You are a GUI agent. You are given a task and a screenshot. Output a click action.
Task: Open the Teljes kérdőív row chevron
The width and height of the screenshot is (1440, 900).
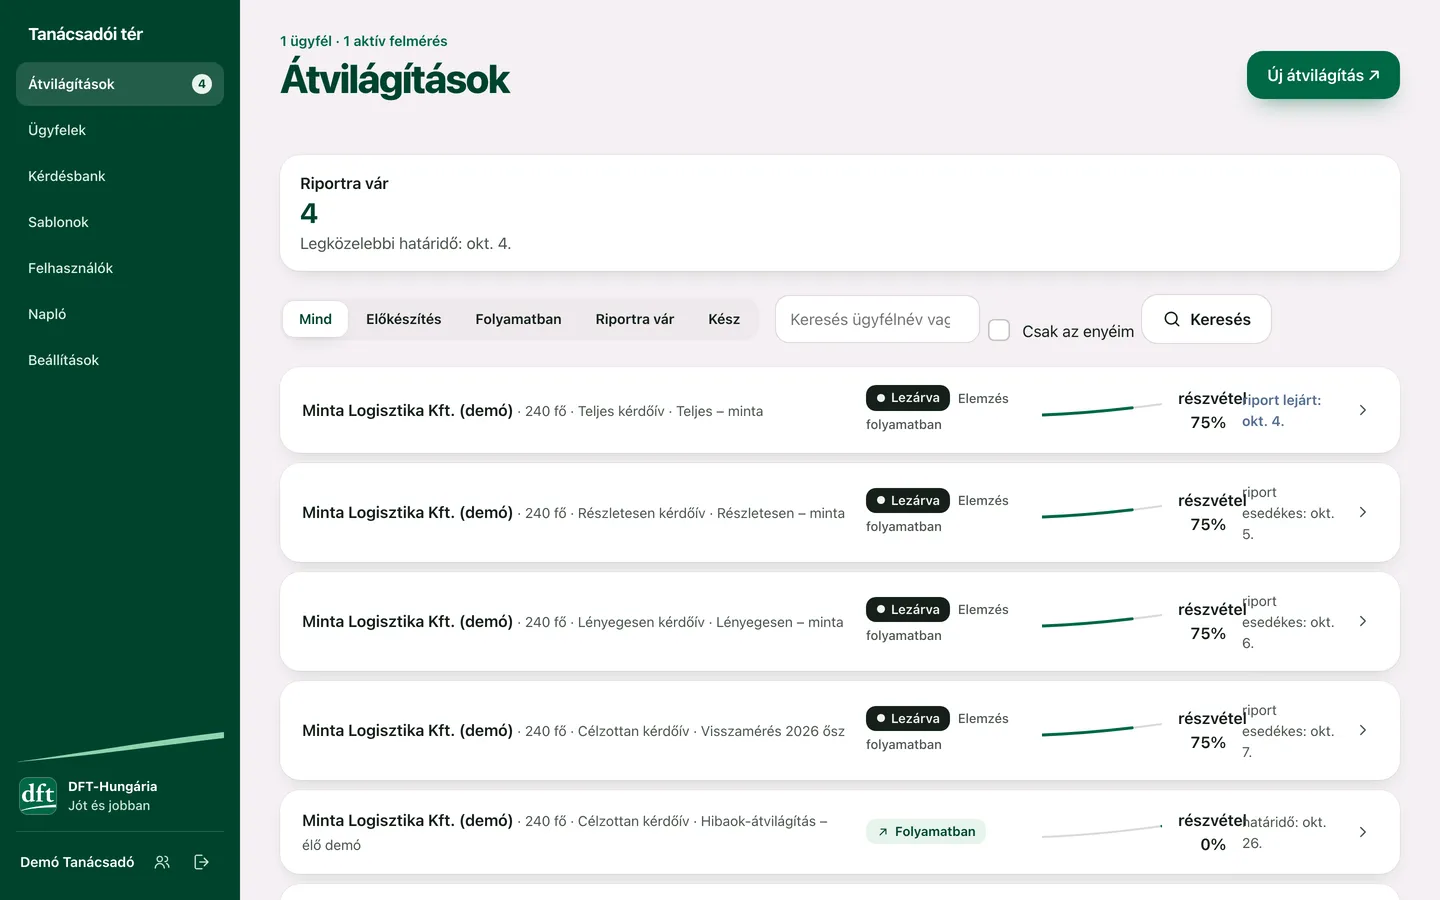coord(1363,410)
